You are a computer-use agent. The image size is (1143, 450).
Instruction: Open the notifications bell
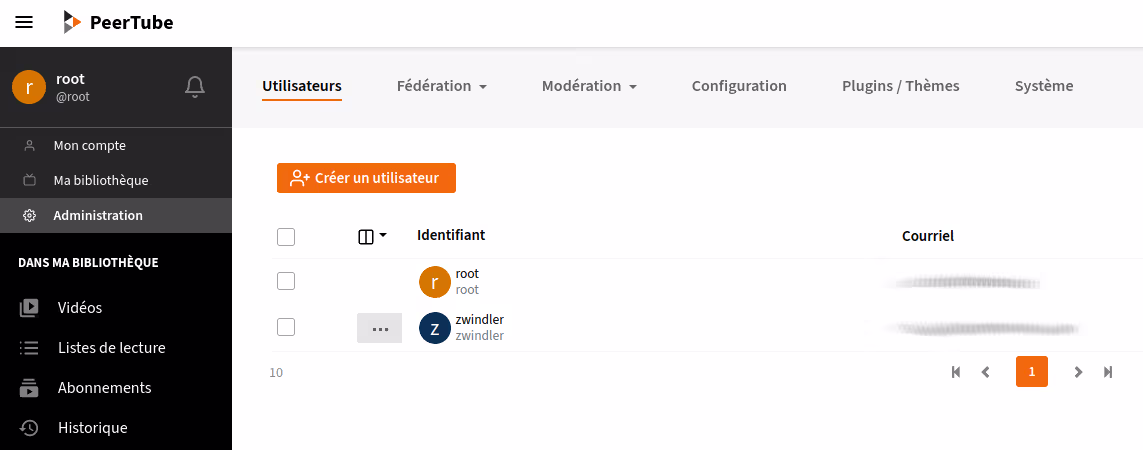click(x=195, y=87)
